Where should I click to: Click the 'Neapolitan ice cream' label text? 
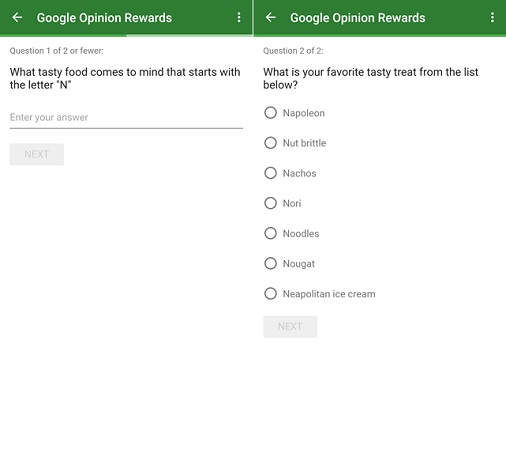pyautogui.click(x=329, y=294)
